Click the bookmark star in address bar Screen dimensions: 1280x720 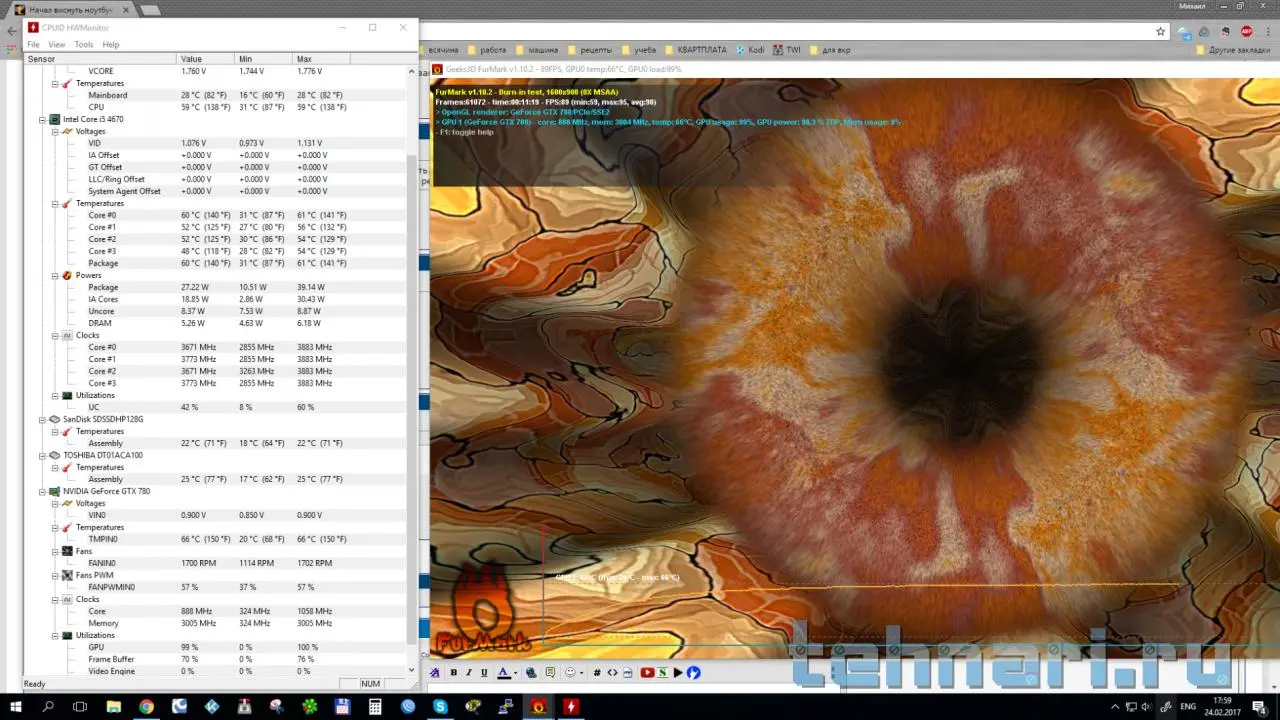click(x=1161, y=31)
